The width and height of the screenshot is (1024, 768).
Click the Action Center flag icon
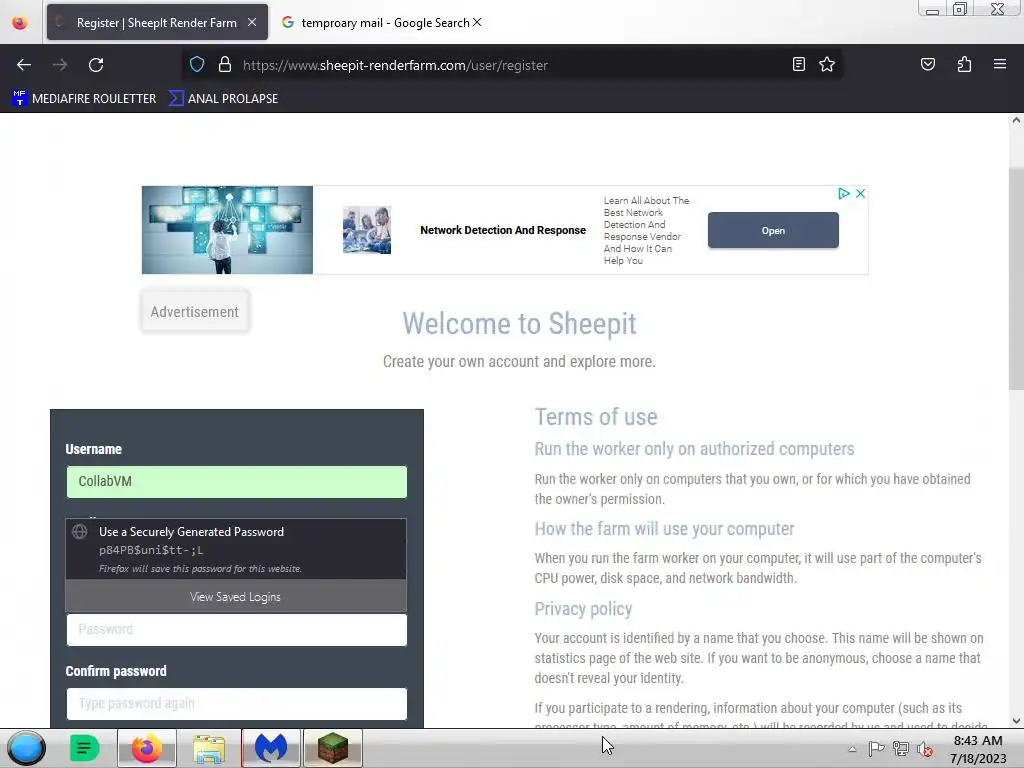[x=876, y=748]
